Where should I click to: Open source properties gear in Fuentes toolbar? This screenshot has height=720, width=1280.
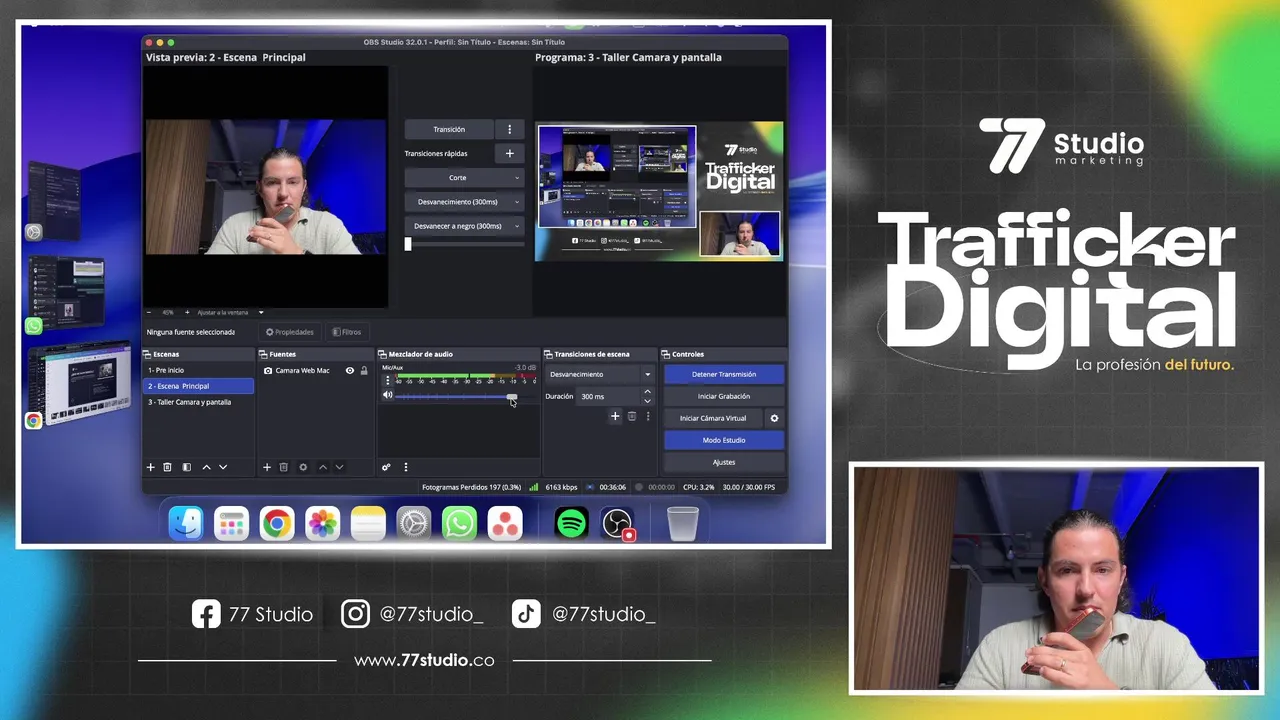pos(303,467)
